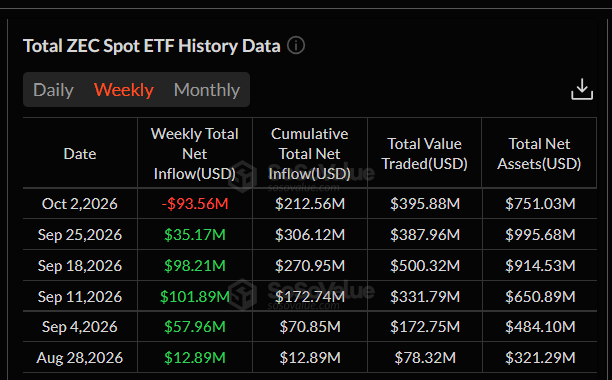Click the $331.79M value traded cell
Image resolution: width=612 pixels, height=380 pixels.
coord(425,297)
